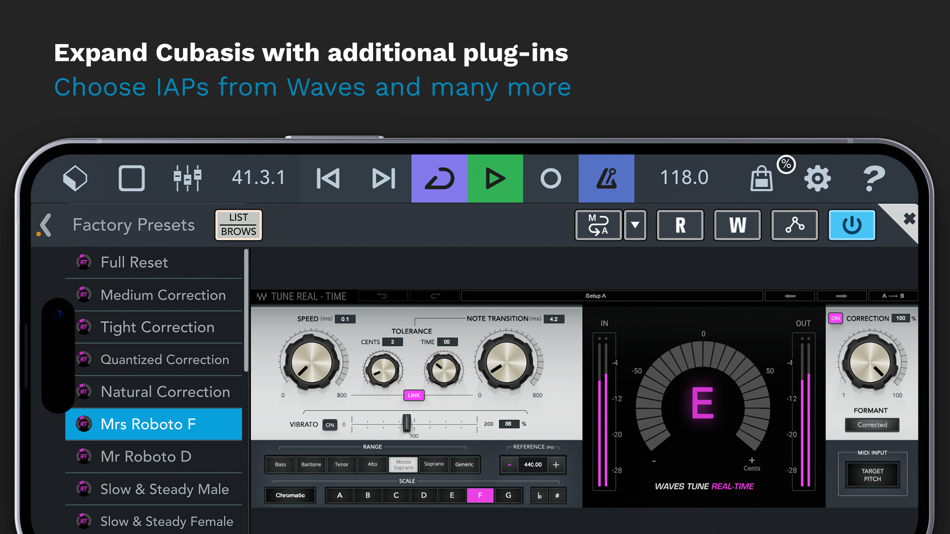Select the Full Reset preset

(x=153, y=262)
